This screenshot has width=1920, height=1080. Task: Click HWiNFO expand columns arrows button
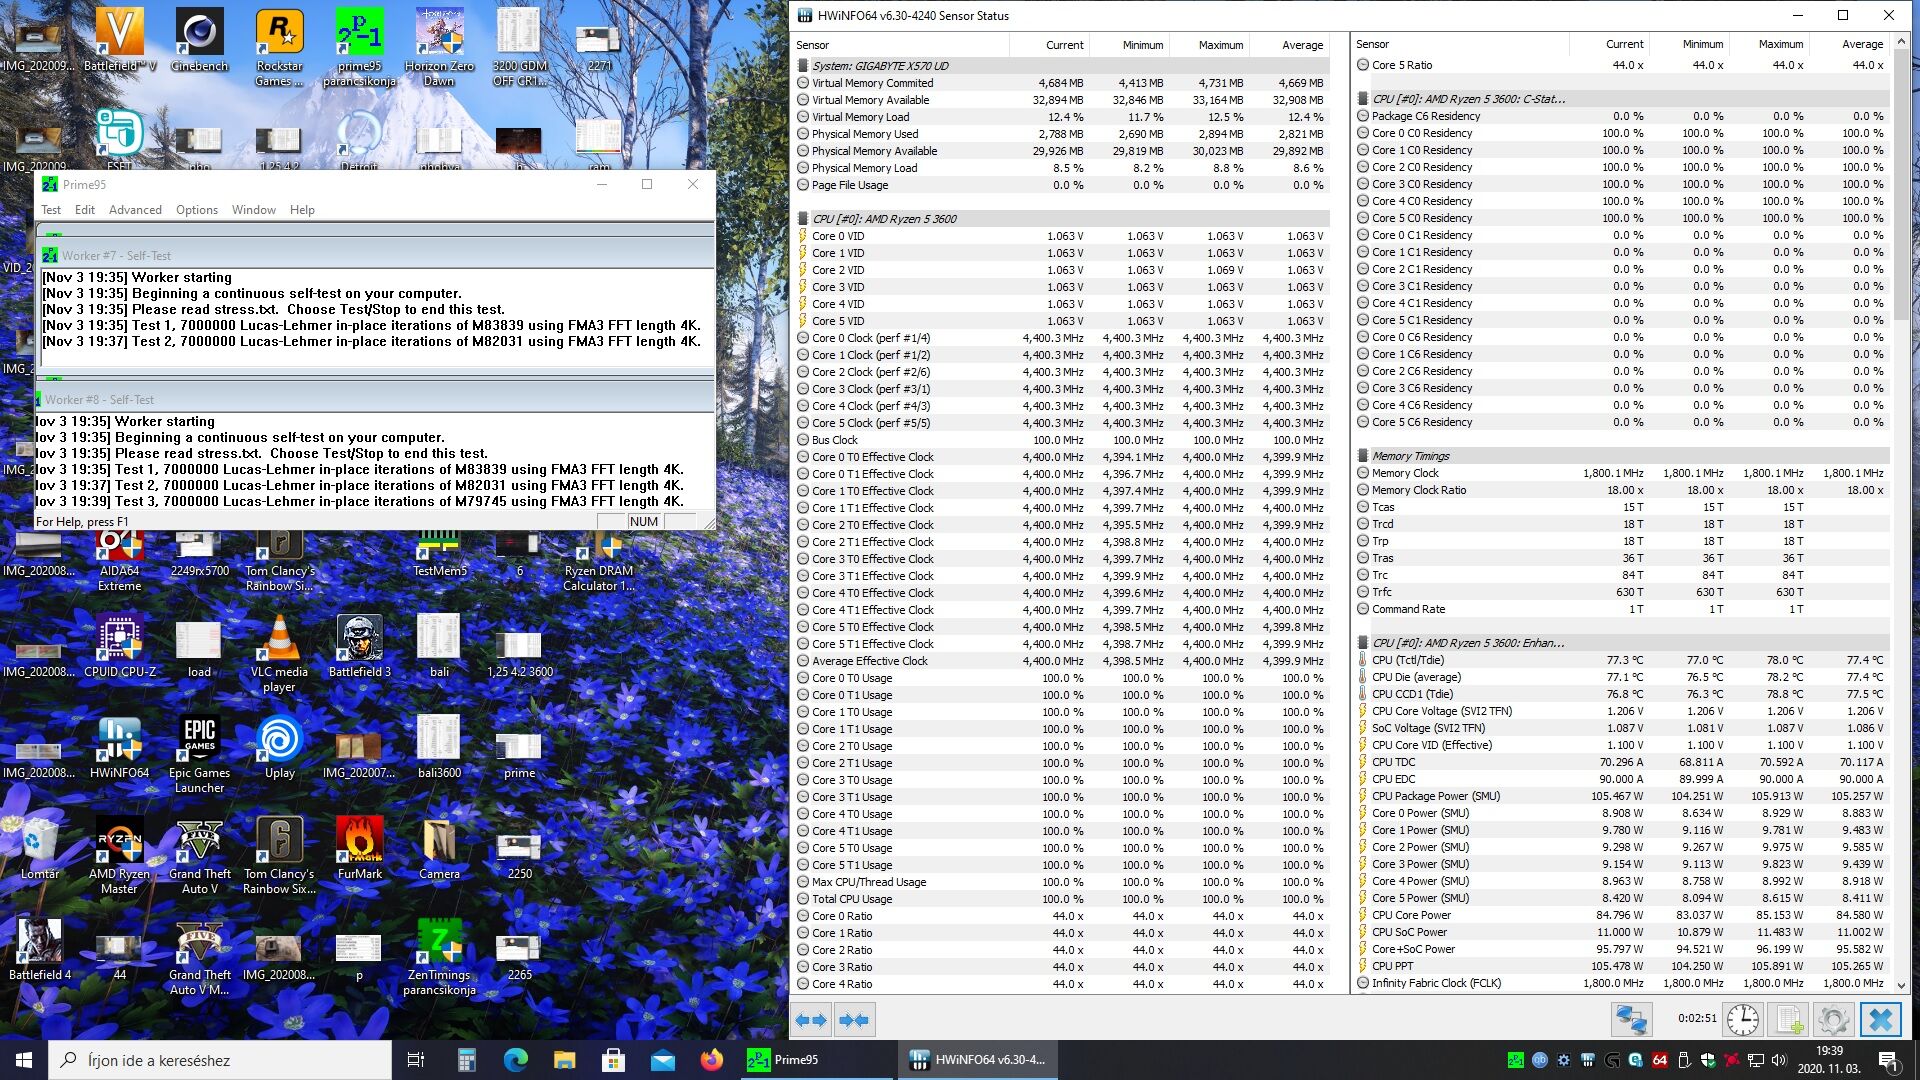tap(810, 1020)
